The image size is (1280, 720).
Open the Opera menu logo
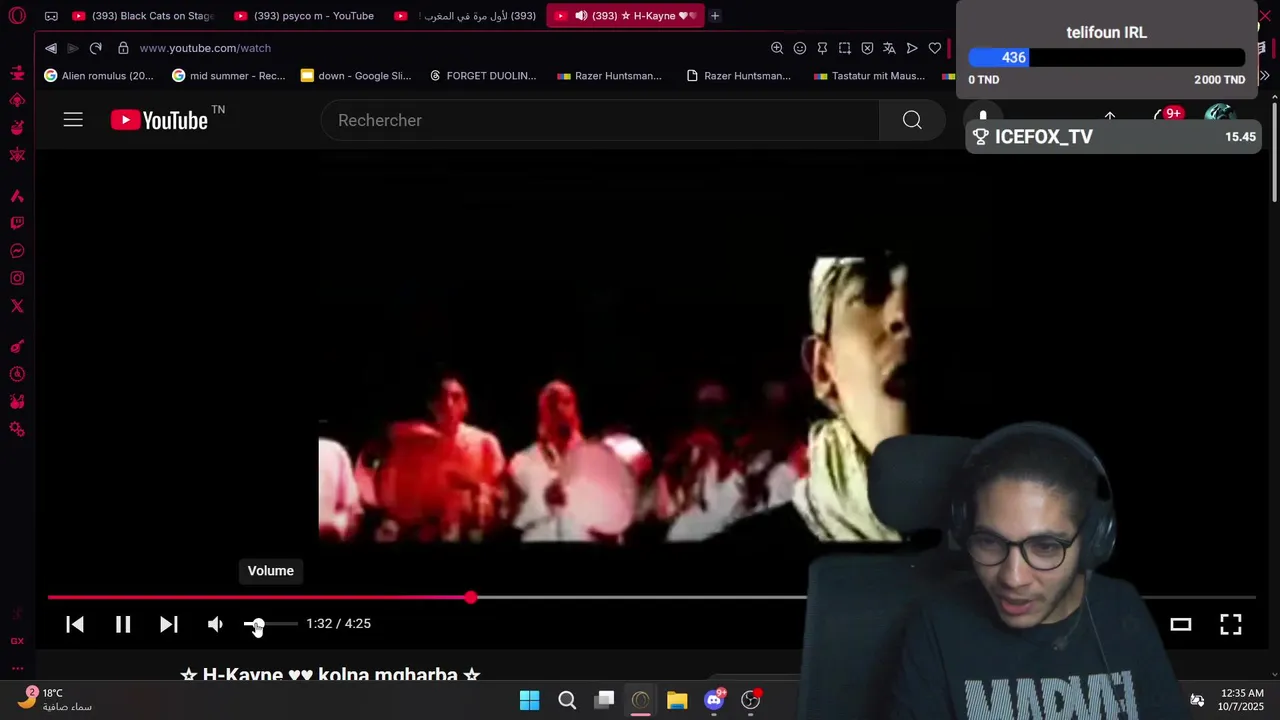click(x=16, y=16)
